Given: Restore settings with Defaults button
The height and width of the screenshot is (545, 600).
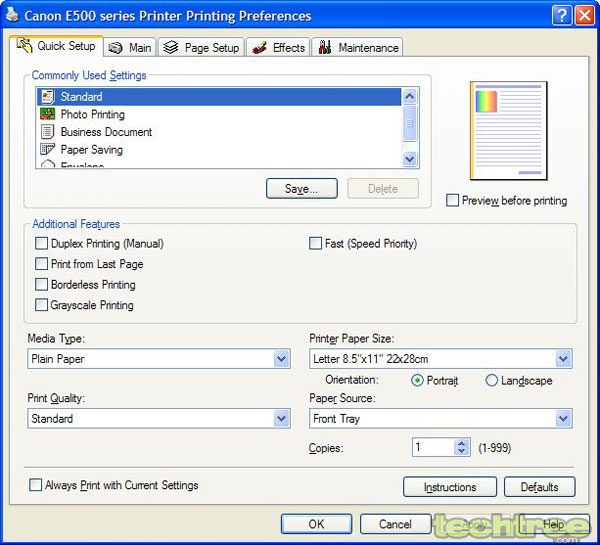Looking at the screenshot, I should coord(539,487).
